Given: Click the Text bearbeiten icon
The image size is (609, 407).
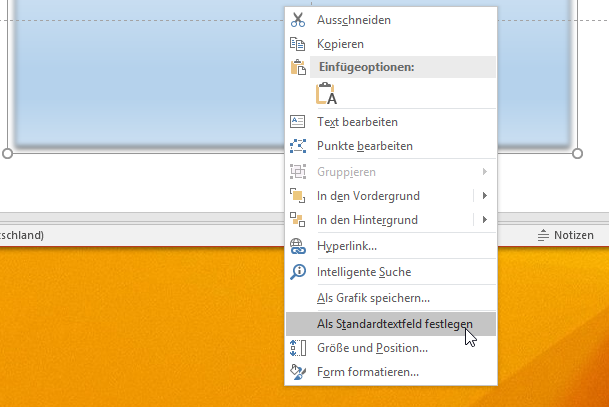Looking at the screenshot, I should pos(298,122).
